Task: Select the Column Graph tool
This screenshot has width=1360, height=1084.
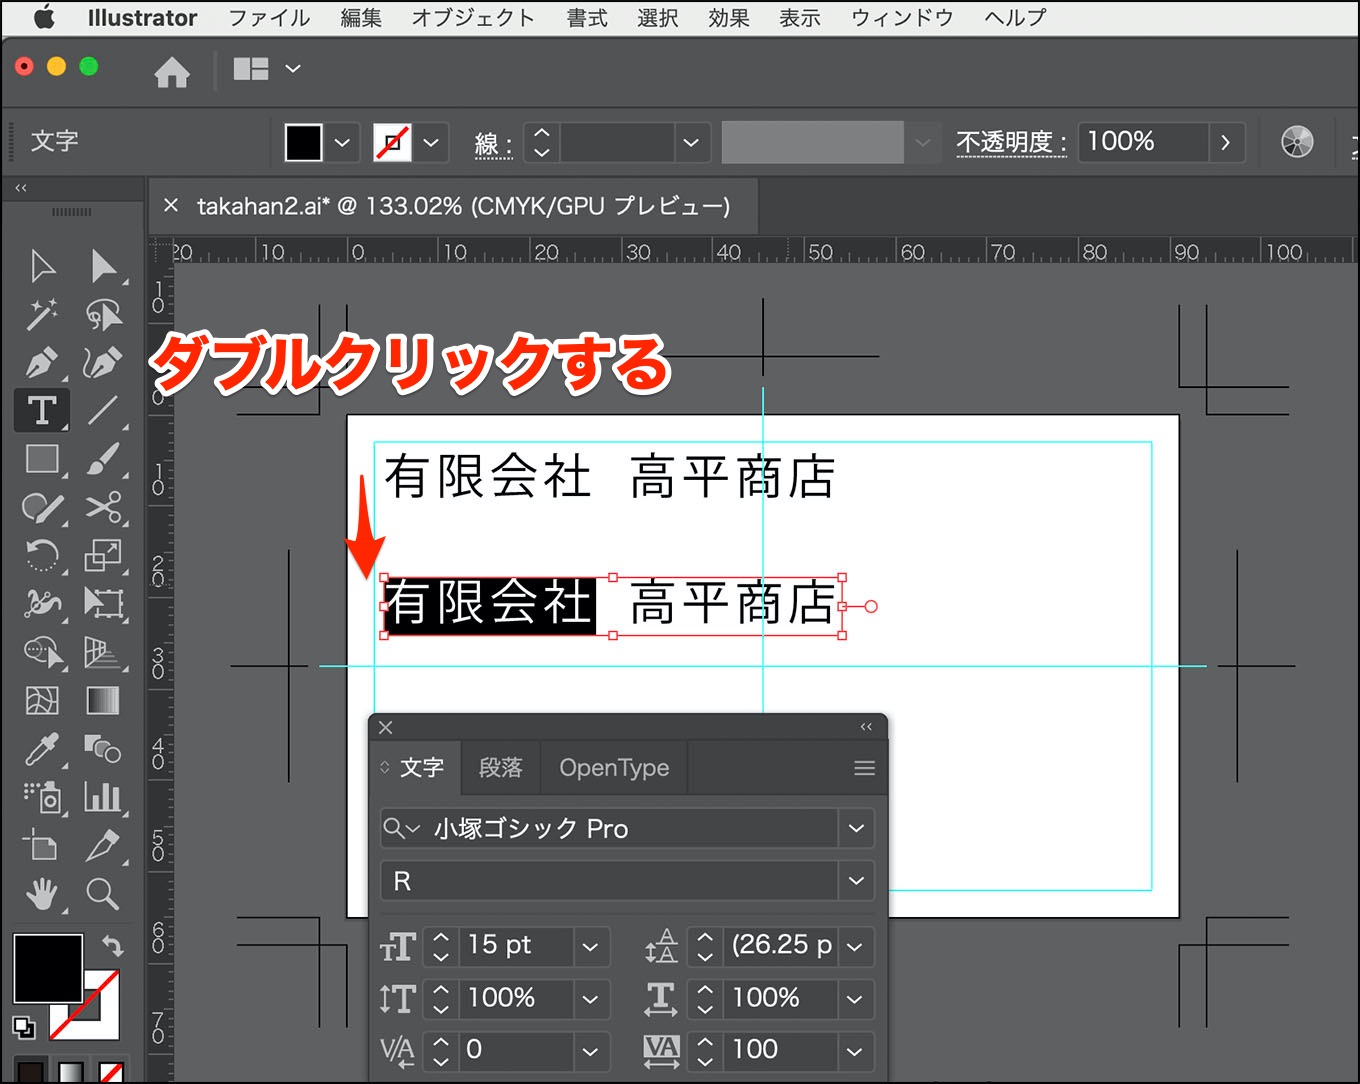Action: tap(103, 797)
